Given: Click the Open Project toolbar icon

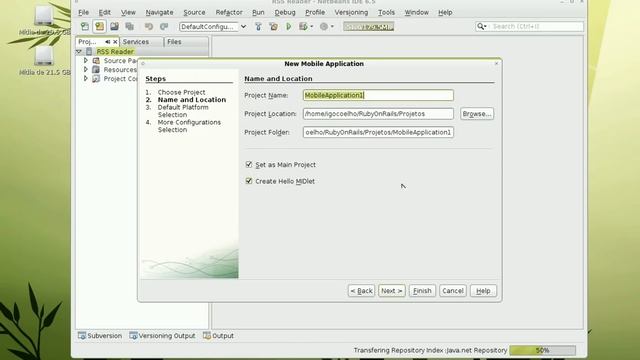Looking at the screenshot, I should [x=114, y=27].
